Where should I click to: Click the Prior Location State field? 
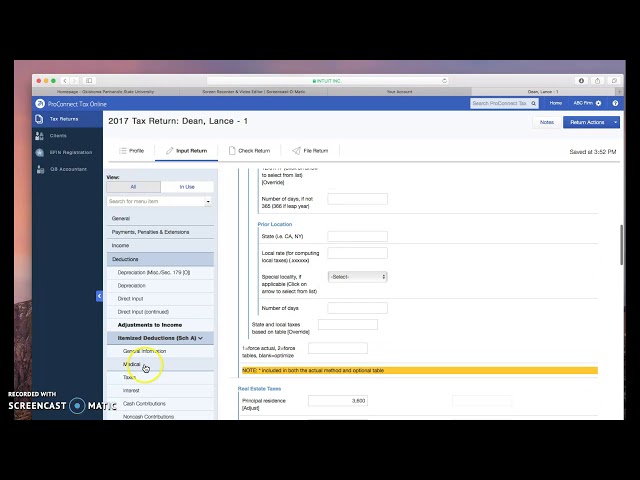click(x=358, y=236)
